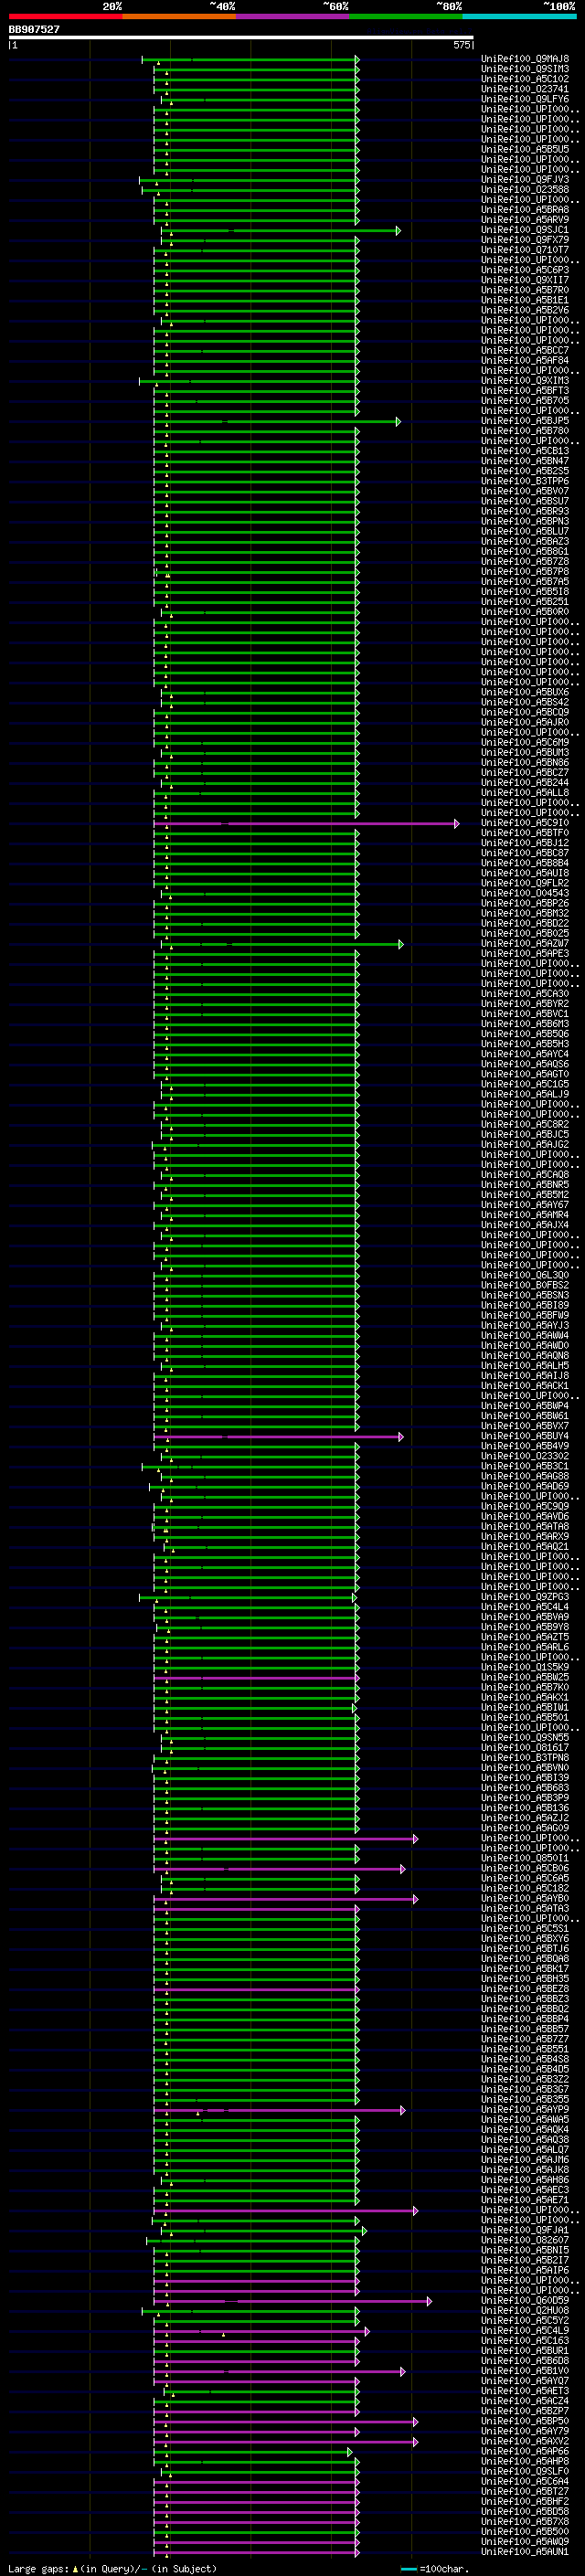This screenshot has width=585, height=2576.
Task: Click the cyan =100char. scale bar
Action: 408,2568
